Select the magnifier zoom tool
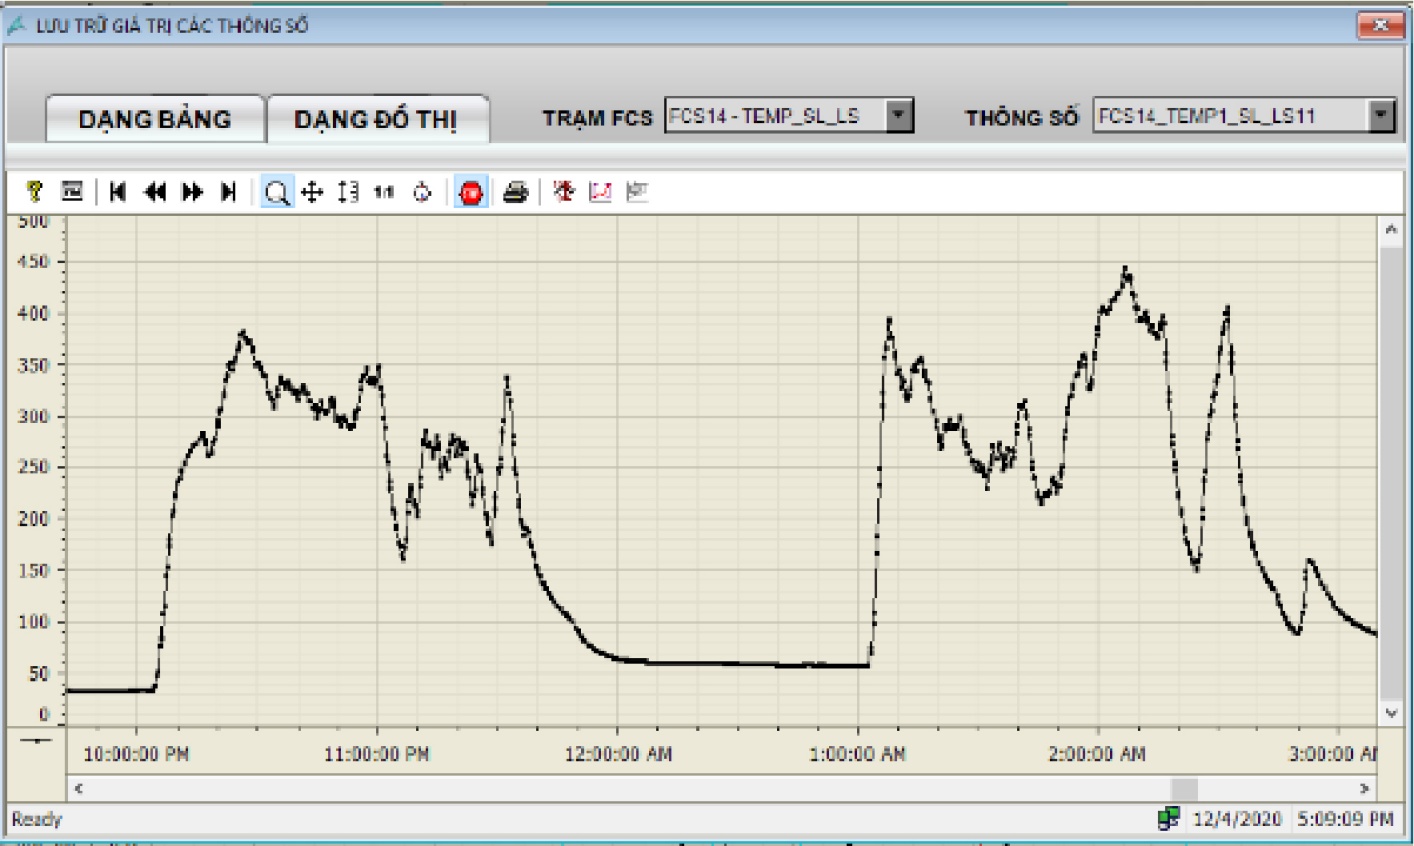Screen dimensions: 1414x846 277,192
